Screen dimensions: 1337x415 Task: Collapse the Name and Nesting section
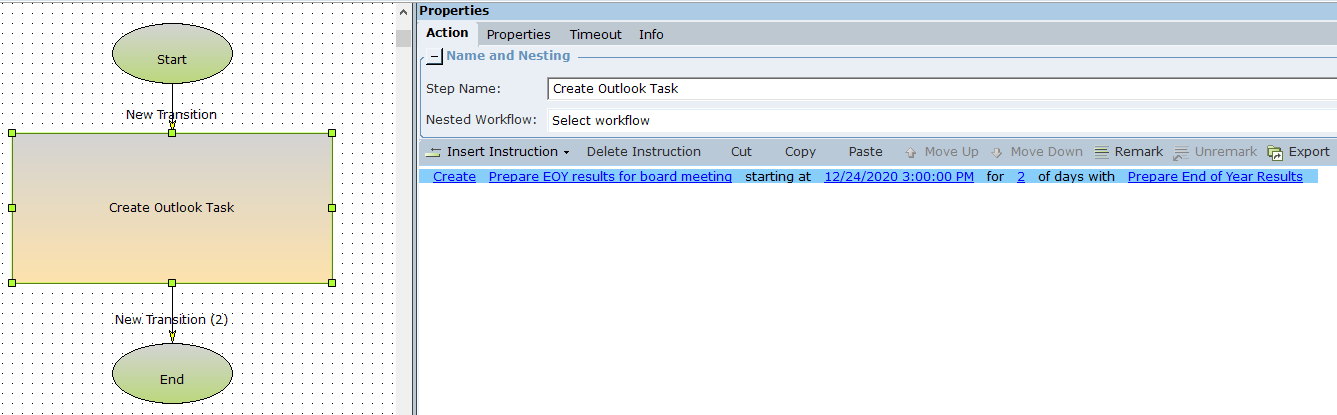coord(434,57)
